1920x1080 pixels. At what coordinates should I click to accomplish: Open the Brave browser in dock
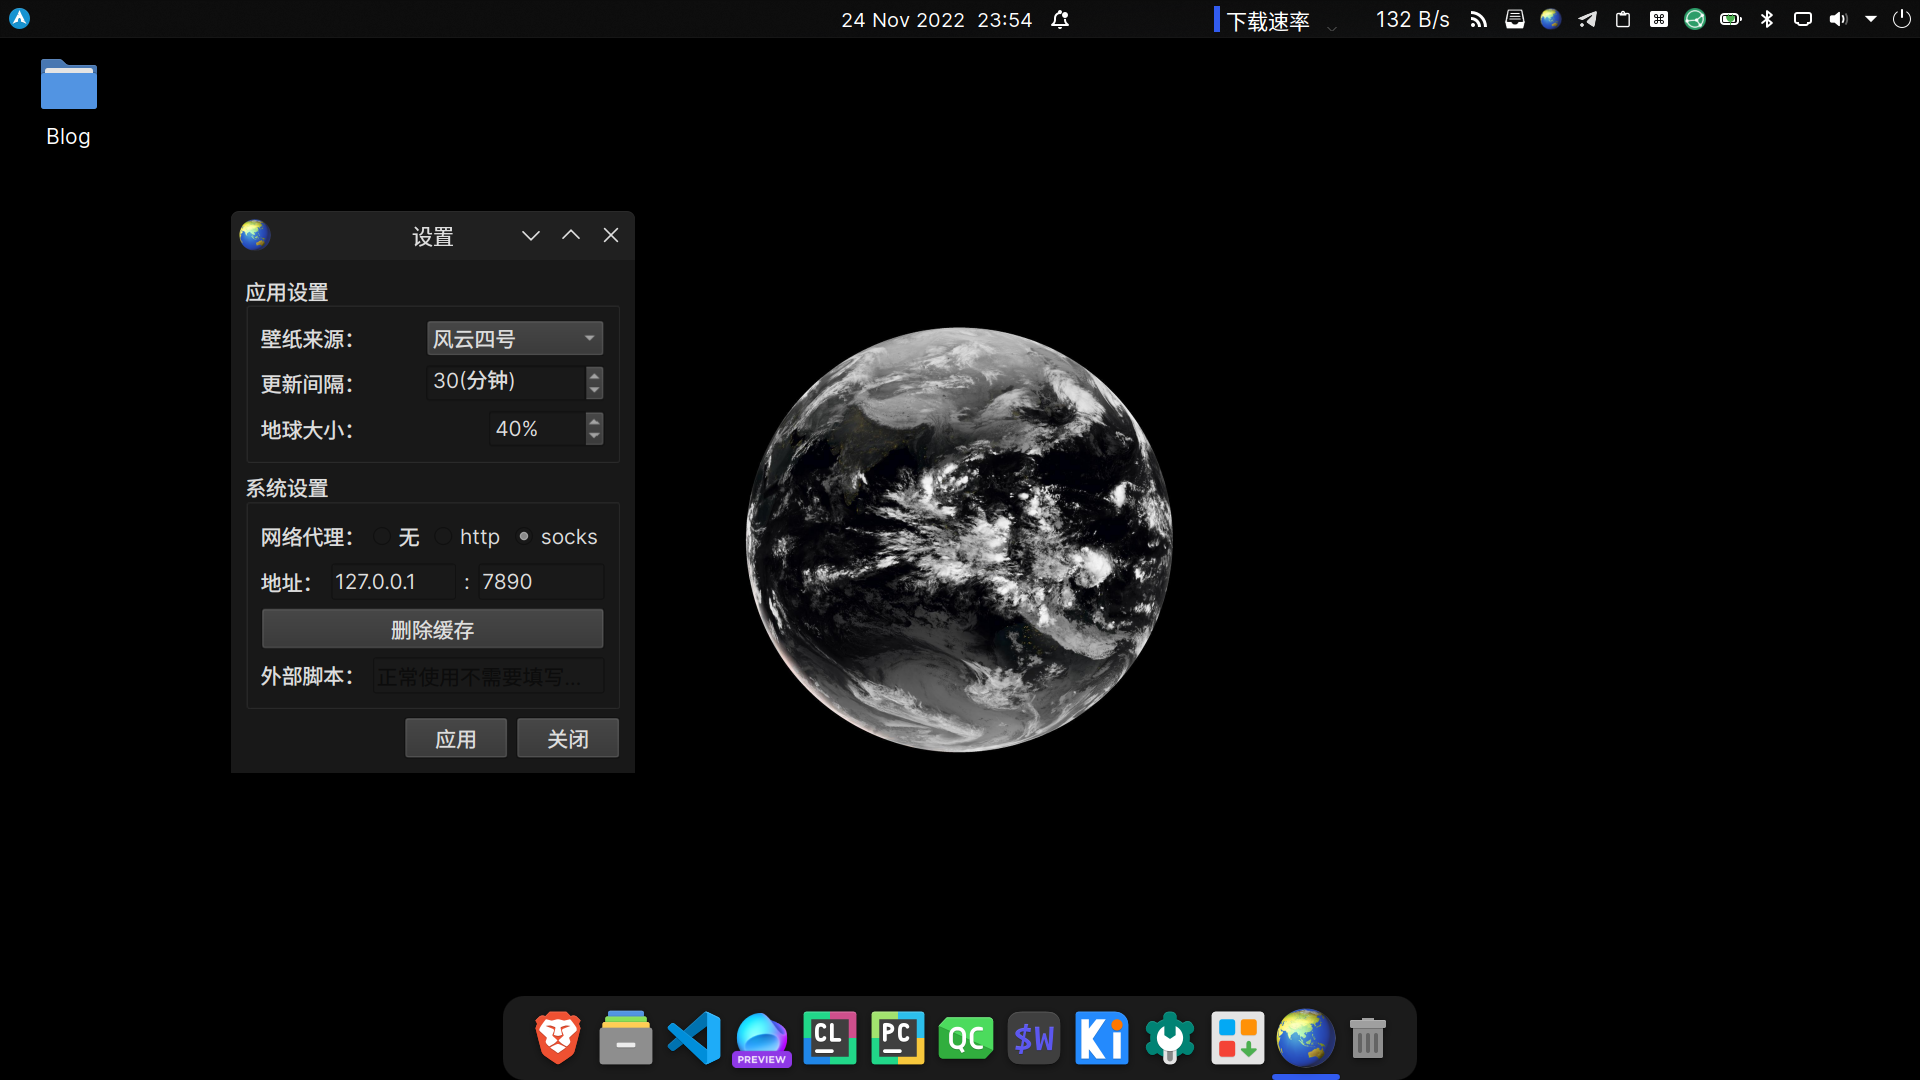[x=558, y=1037]
